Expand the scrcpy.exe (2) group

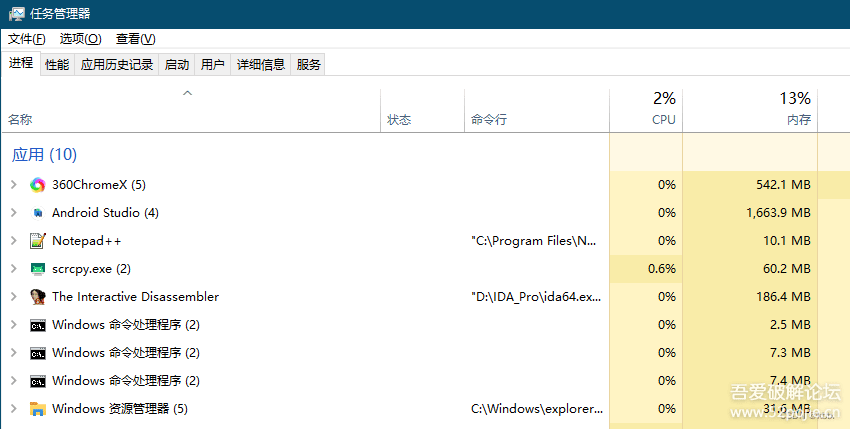point(14,269)
